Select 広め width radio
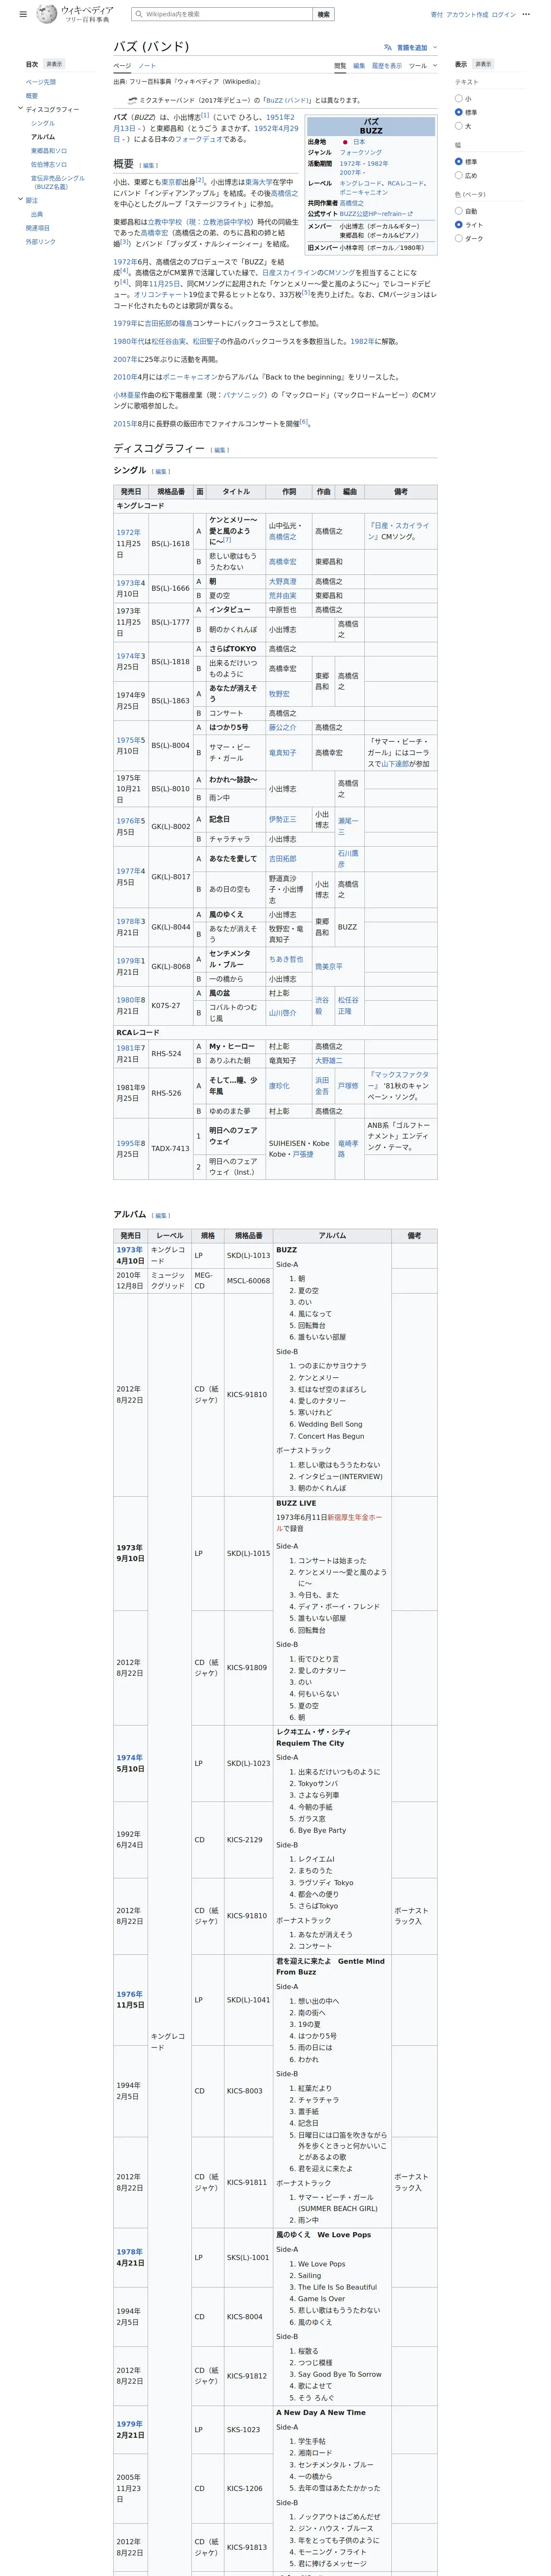This screenshot has height=2576, width=551. click(x=459, y=176)
